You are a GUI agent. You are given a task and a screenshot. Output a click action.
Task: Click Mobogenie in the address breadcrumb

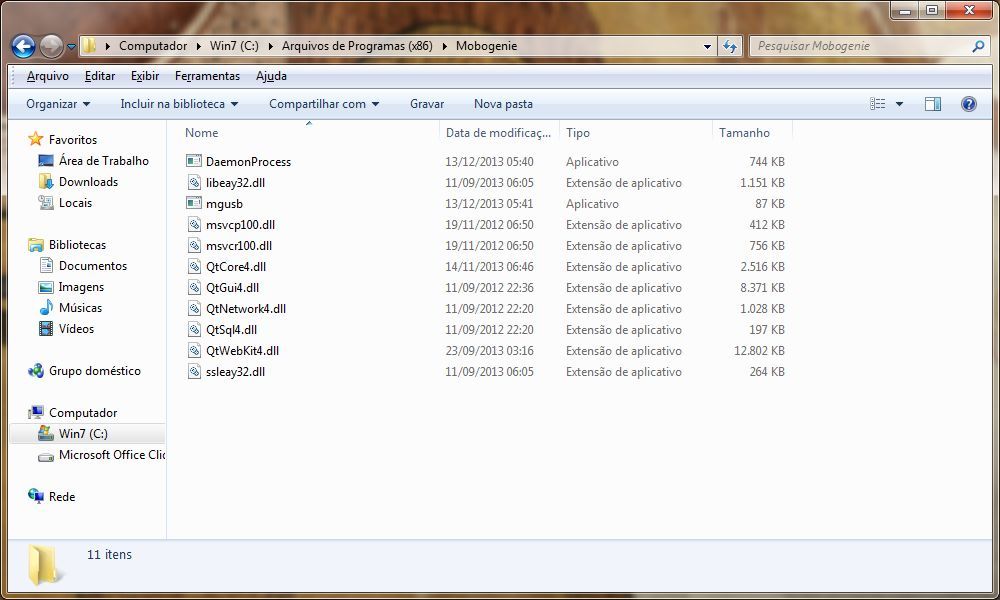pos(486,46)
